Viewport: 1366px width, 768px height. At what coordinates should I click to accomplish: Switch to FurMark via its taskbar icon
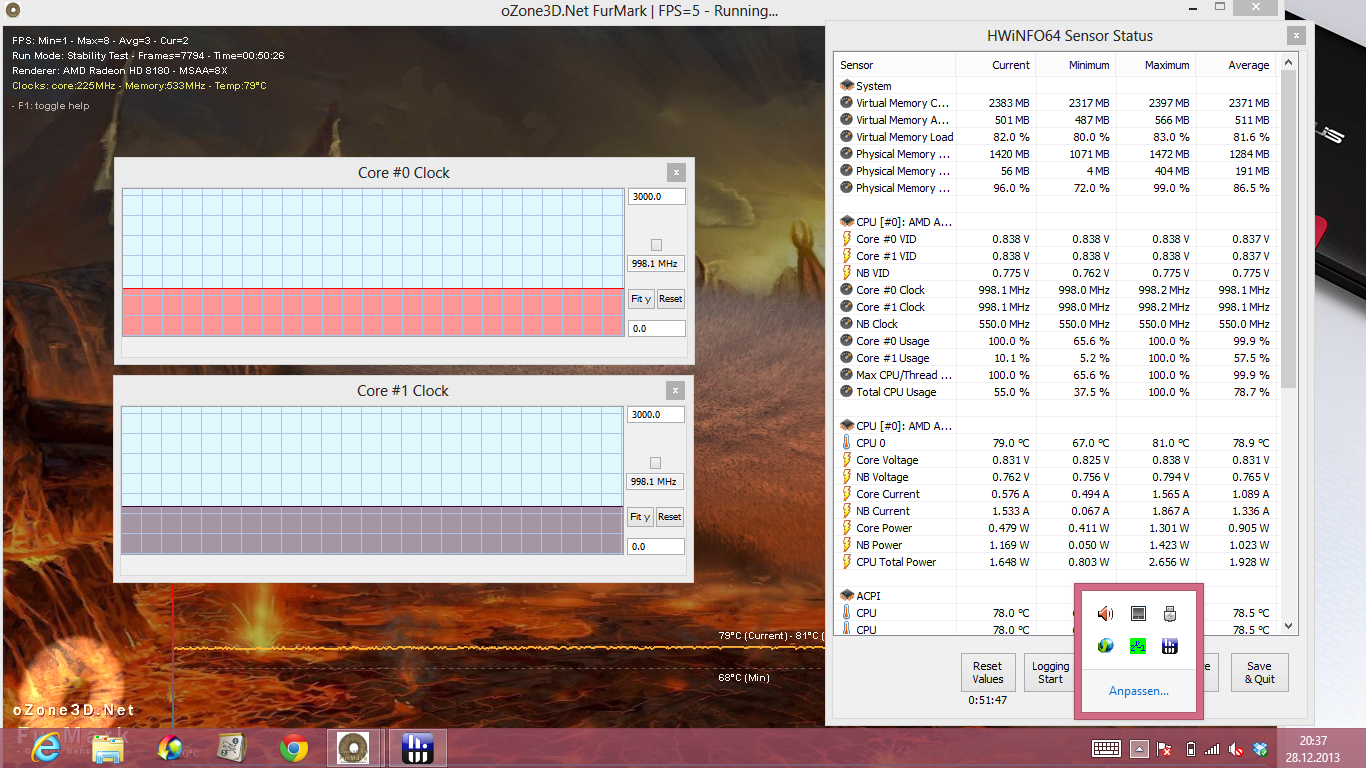click(x=352, y=748)
